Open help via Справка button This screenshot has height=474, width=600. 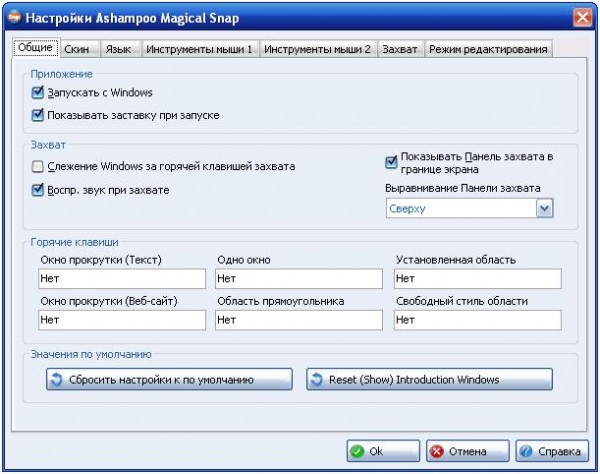point(552,451)
